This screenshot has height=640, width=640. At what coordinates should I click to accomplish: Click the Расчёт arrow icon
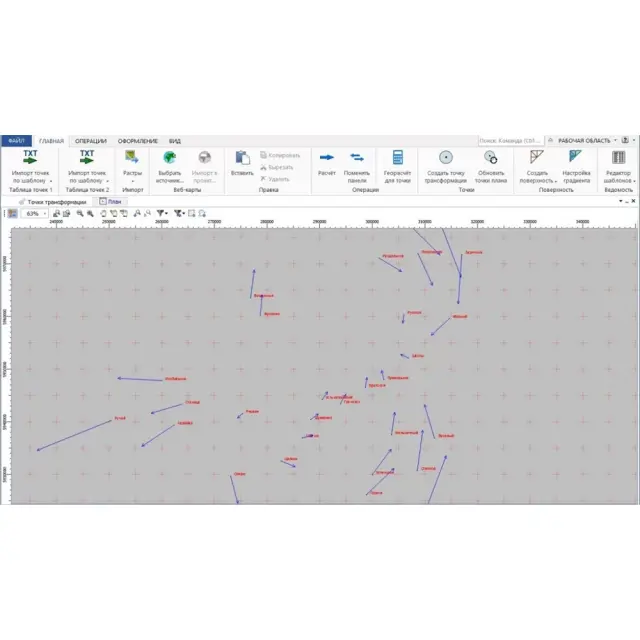point(326,158)
